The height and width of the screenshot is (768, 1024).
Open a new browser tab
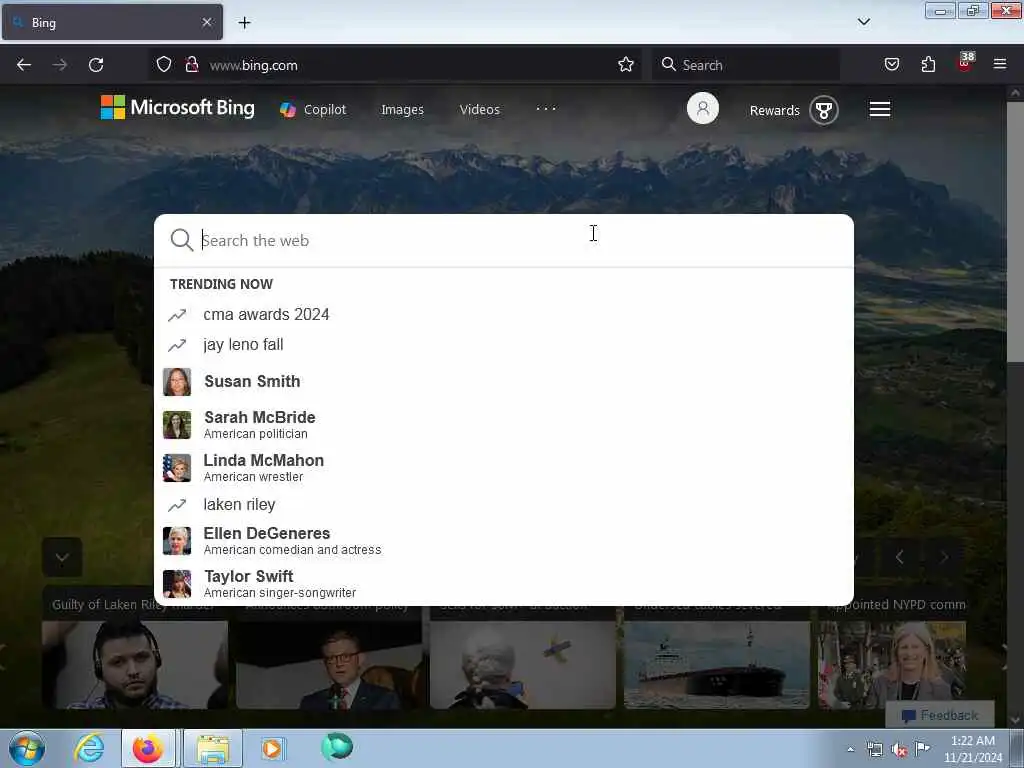(244, 23)
